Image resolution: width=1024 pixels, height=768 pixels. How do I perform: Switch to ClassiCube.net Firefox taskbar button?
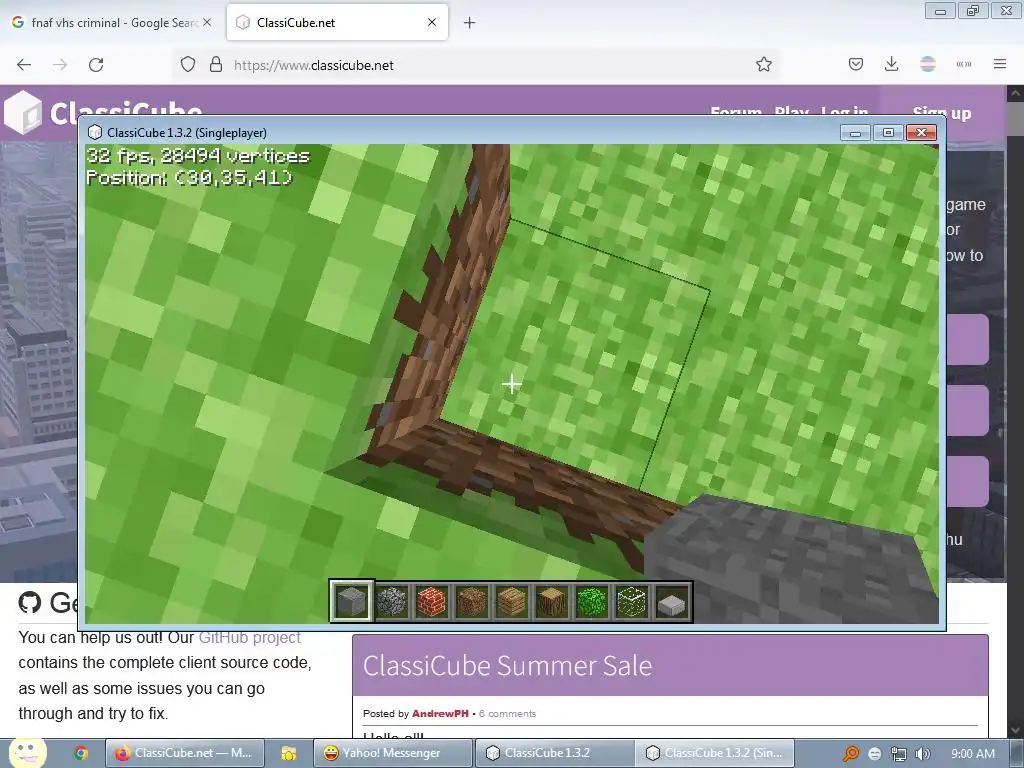tap(185, 753)
